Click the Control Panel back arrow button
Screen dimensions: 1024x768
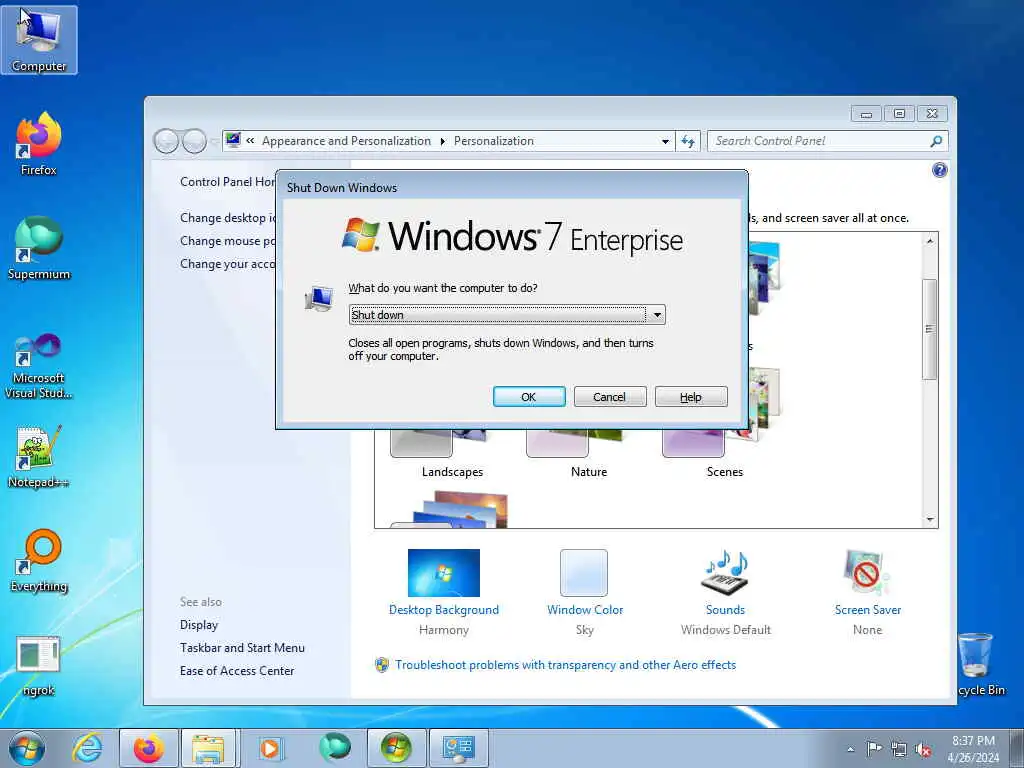[166, 141]
